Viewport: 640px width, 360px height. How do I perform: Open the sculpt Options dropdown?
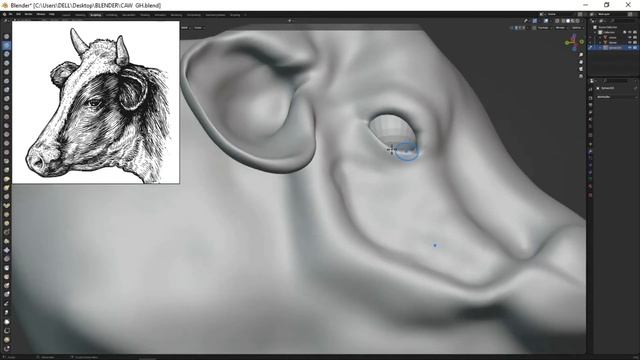[577, 28]
